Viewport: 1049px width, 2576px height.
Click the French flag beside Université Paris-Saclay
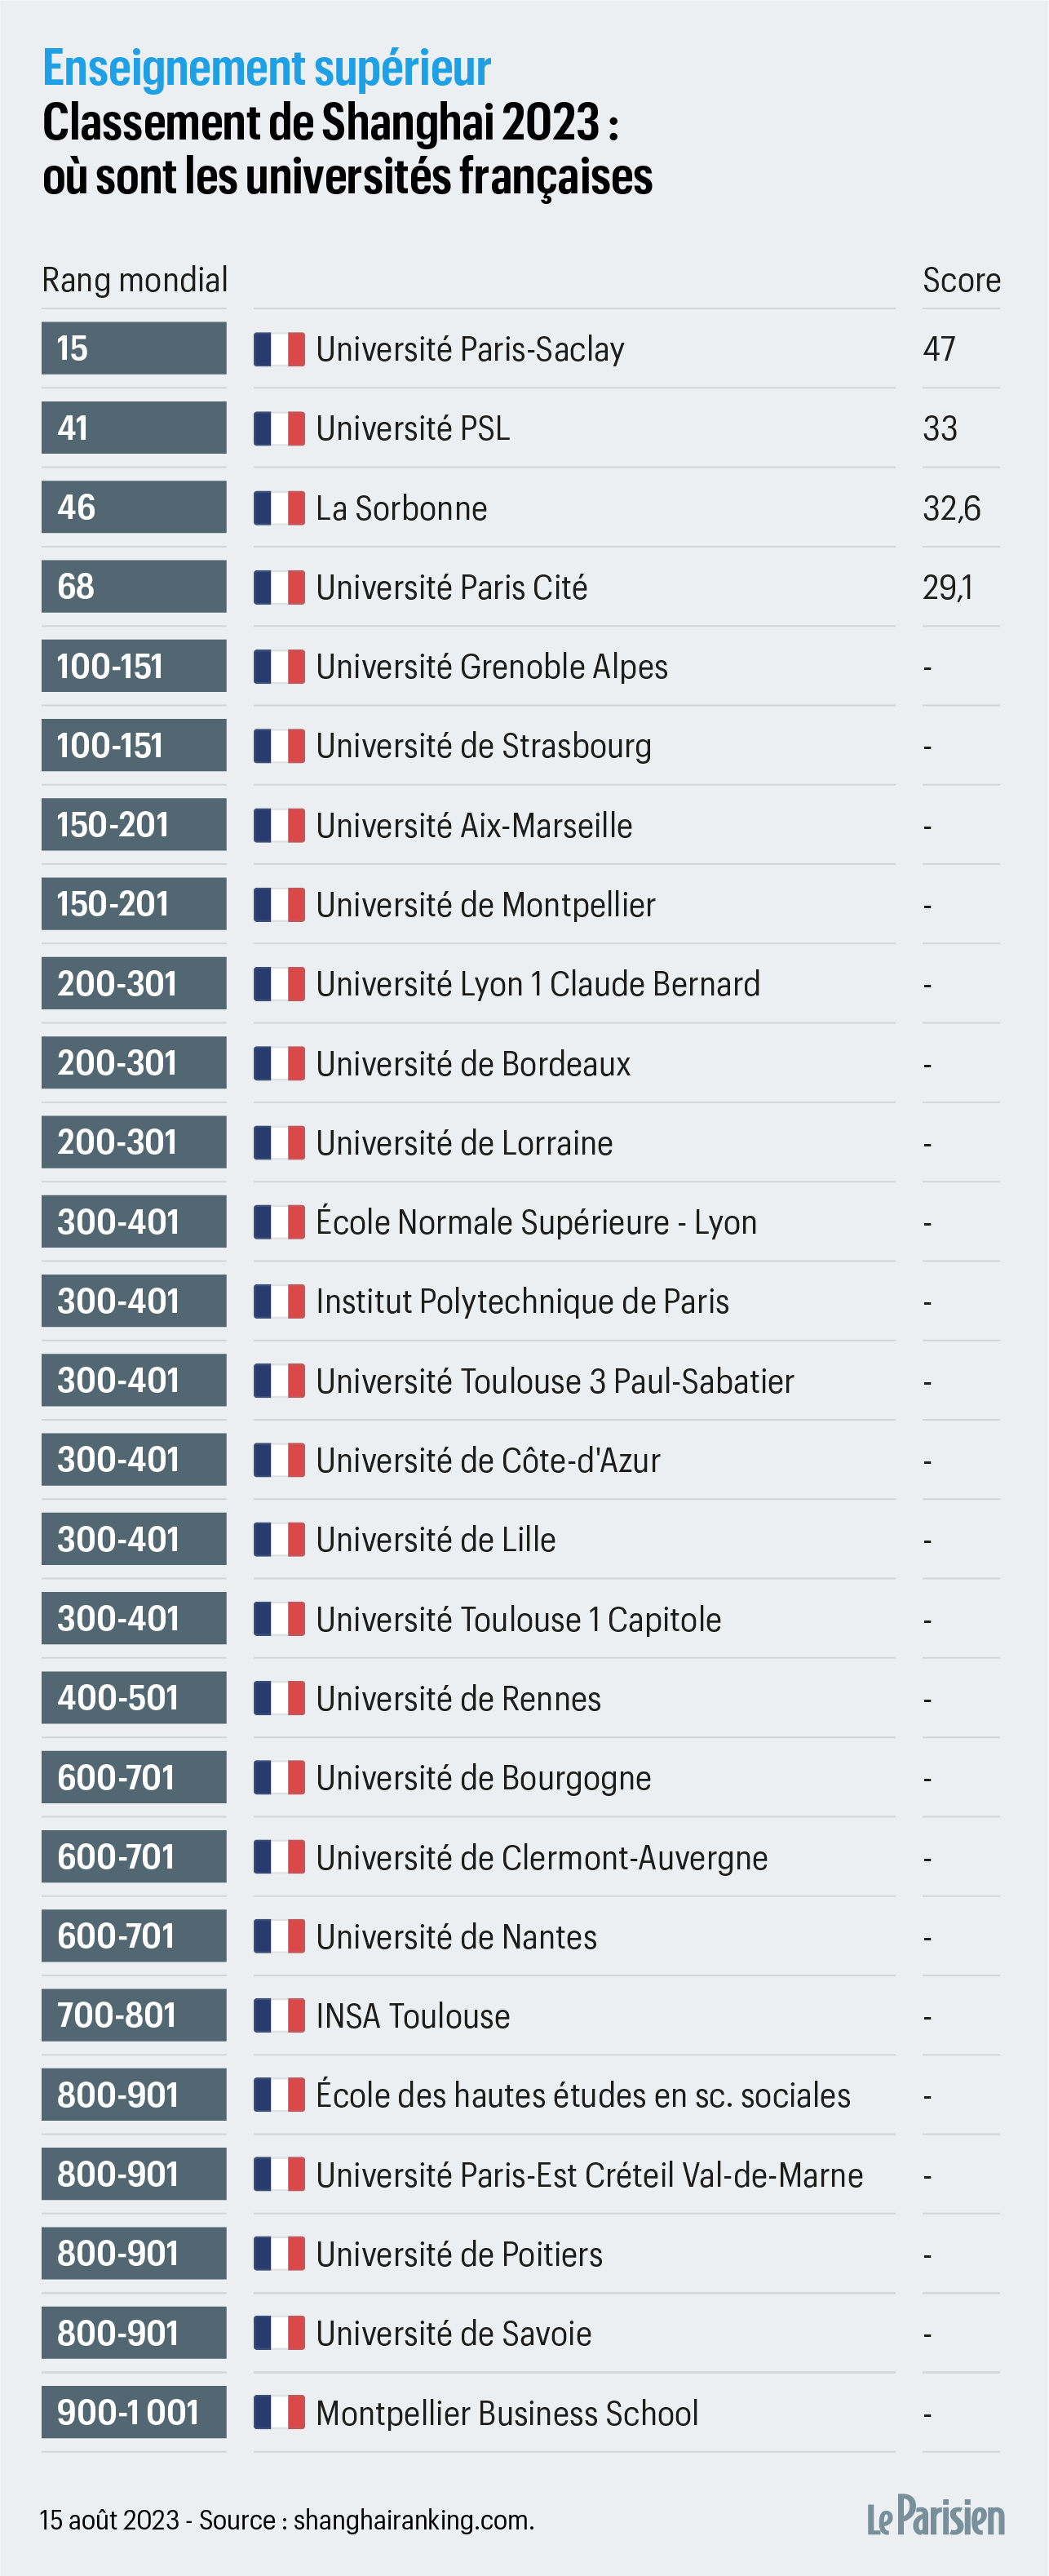[279, 349]
